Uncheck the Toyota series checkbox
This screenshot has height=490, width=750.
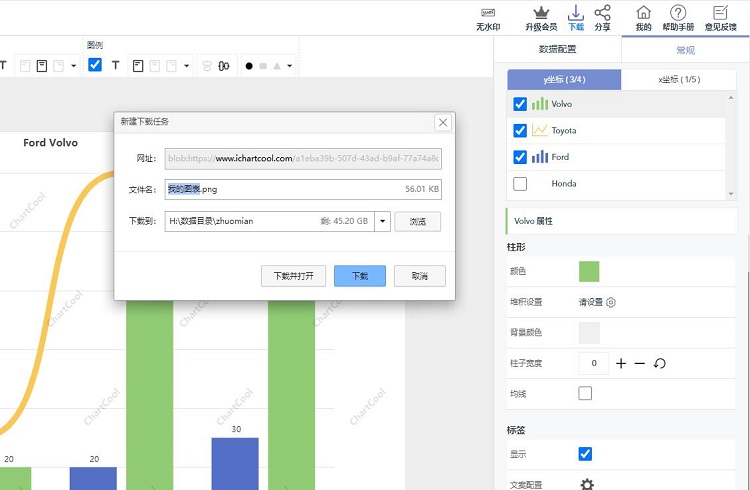(x=520, y=131)
